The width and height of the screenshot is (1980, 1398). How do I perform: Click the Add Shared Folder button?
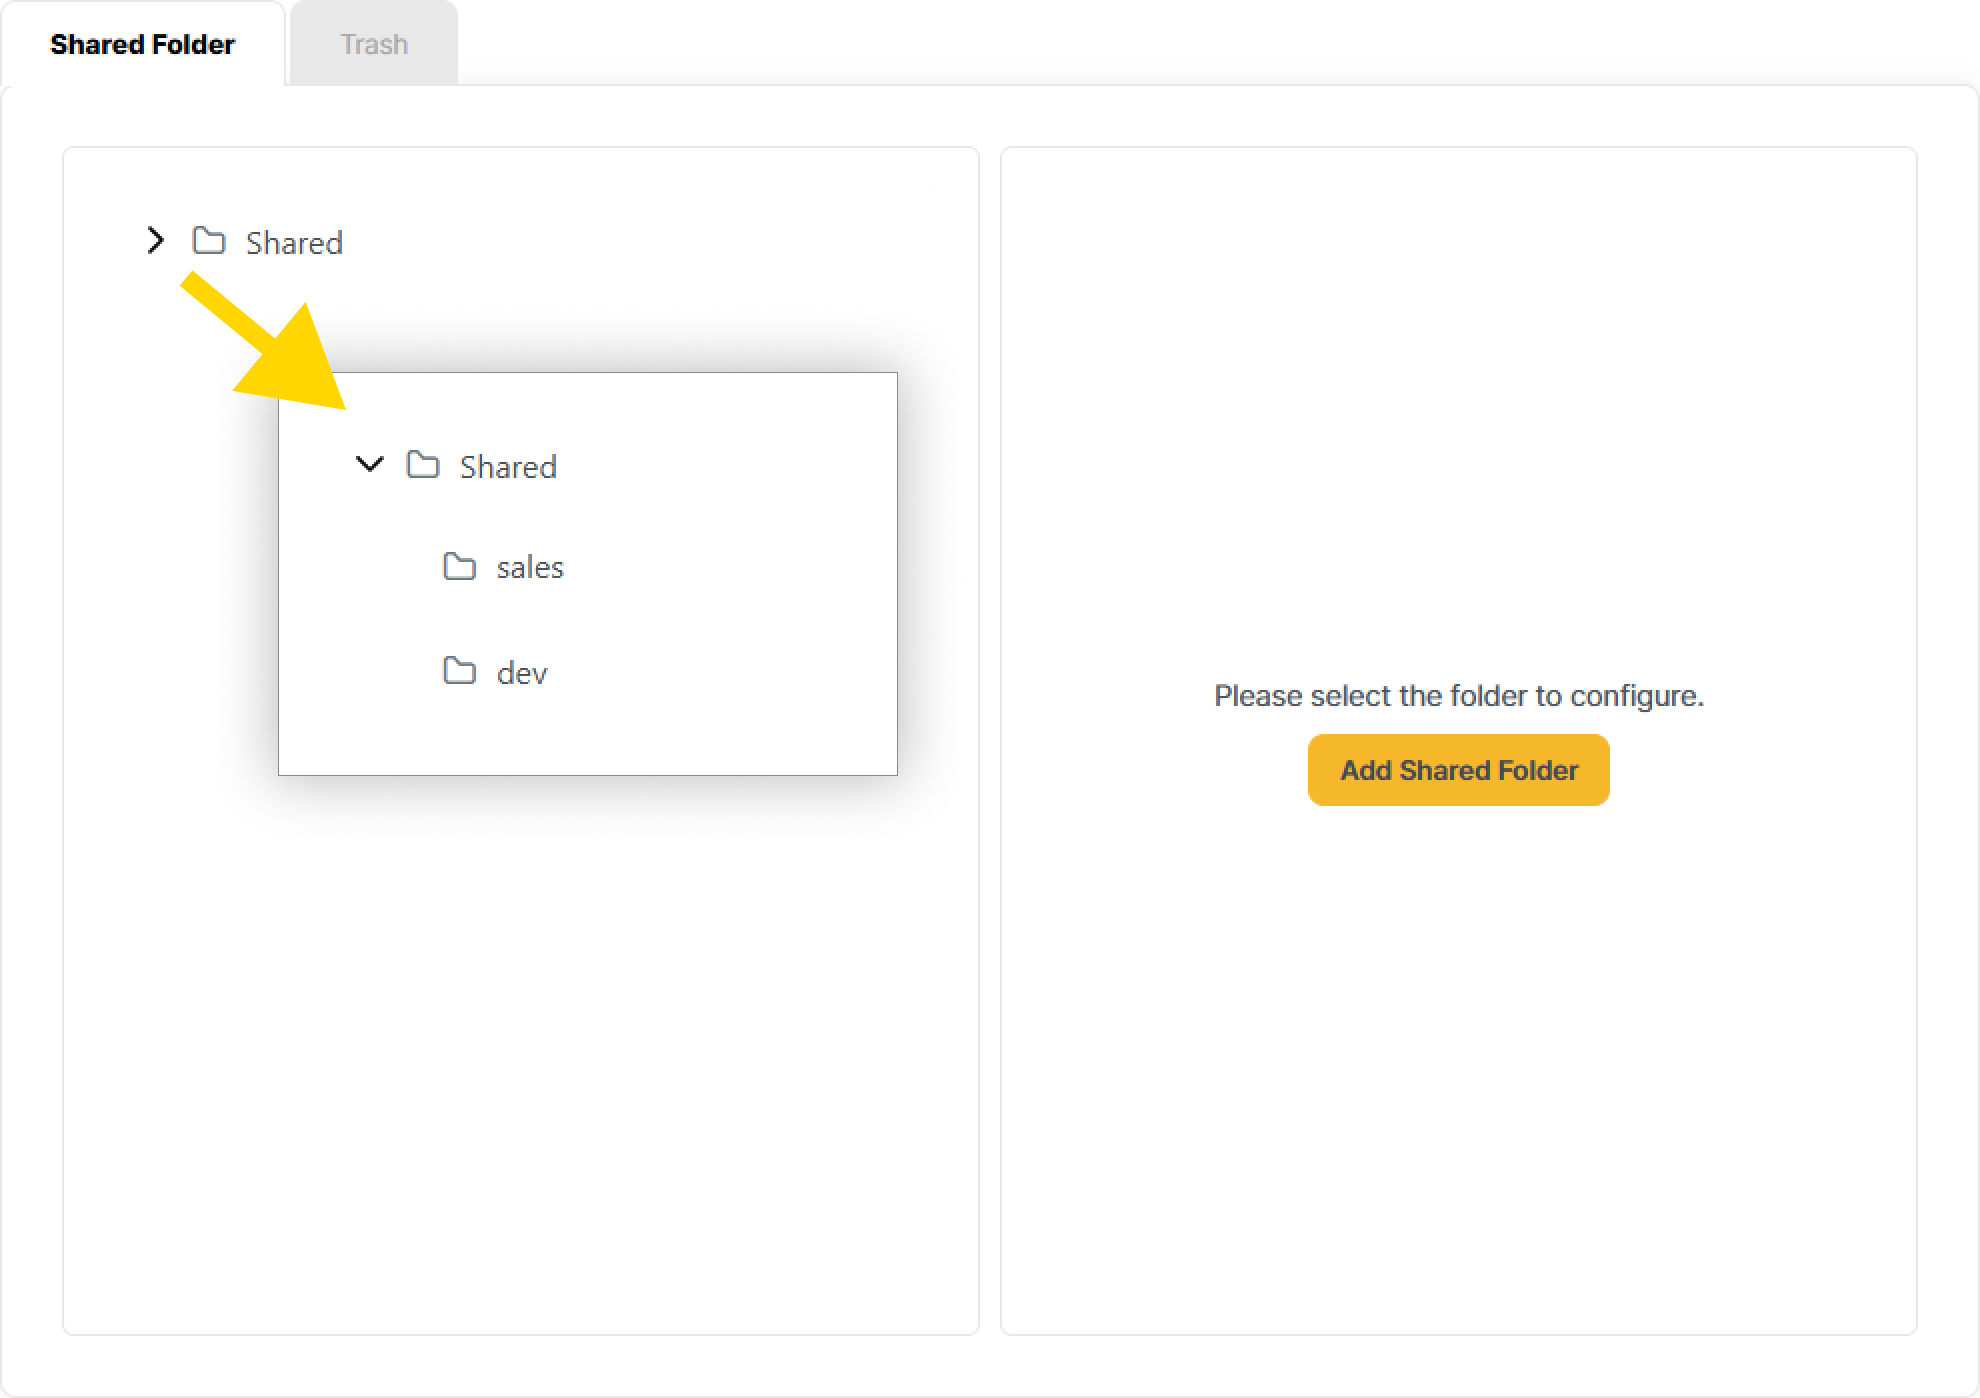[1458, 770]
